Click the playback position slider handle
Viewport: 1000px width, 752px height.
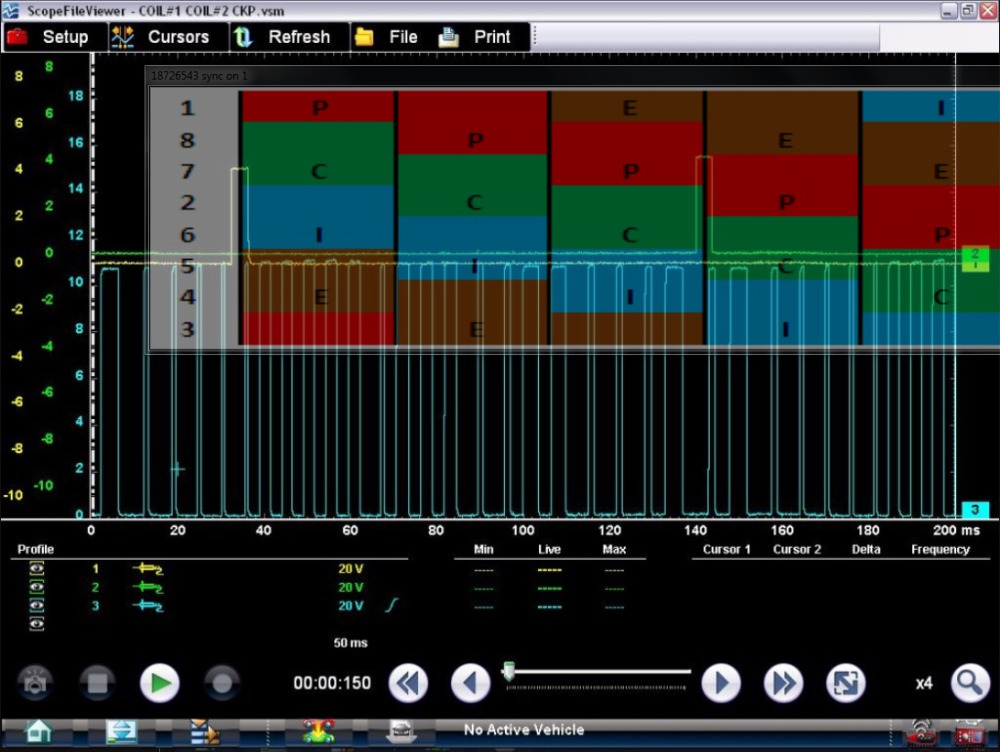point(508,673)
